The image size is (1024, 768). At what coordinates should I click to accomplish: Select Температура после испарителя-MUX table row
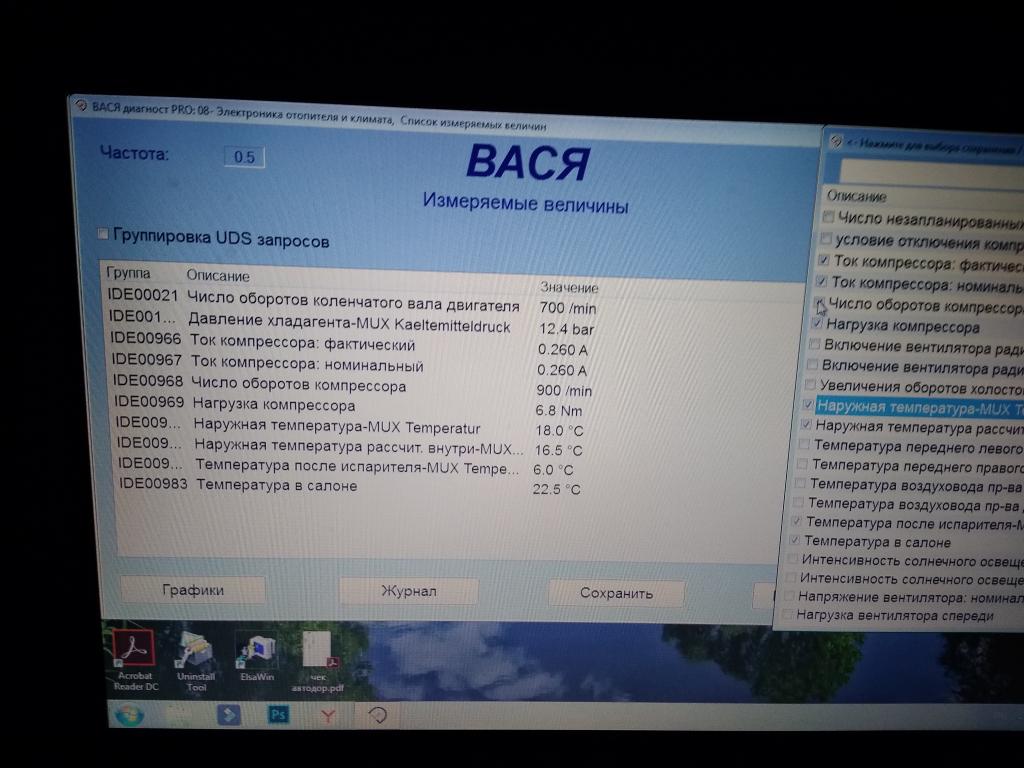(x=346, y=466)
